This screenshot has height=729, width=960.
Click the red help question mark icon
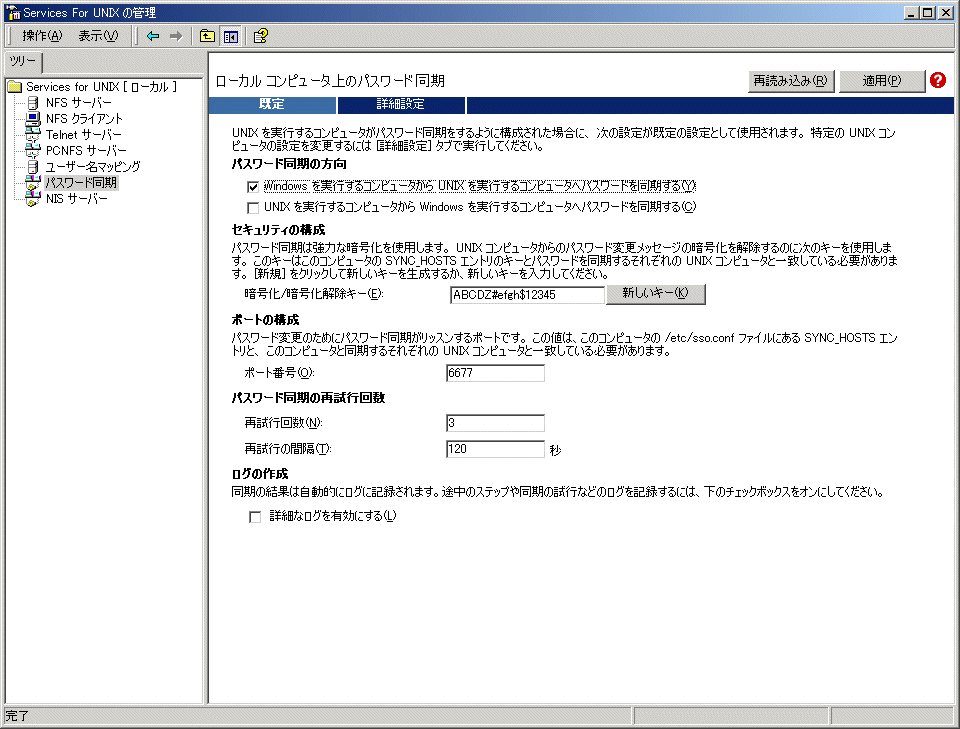pos(937,80)
